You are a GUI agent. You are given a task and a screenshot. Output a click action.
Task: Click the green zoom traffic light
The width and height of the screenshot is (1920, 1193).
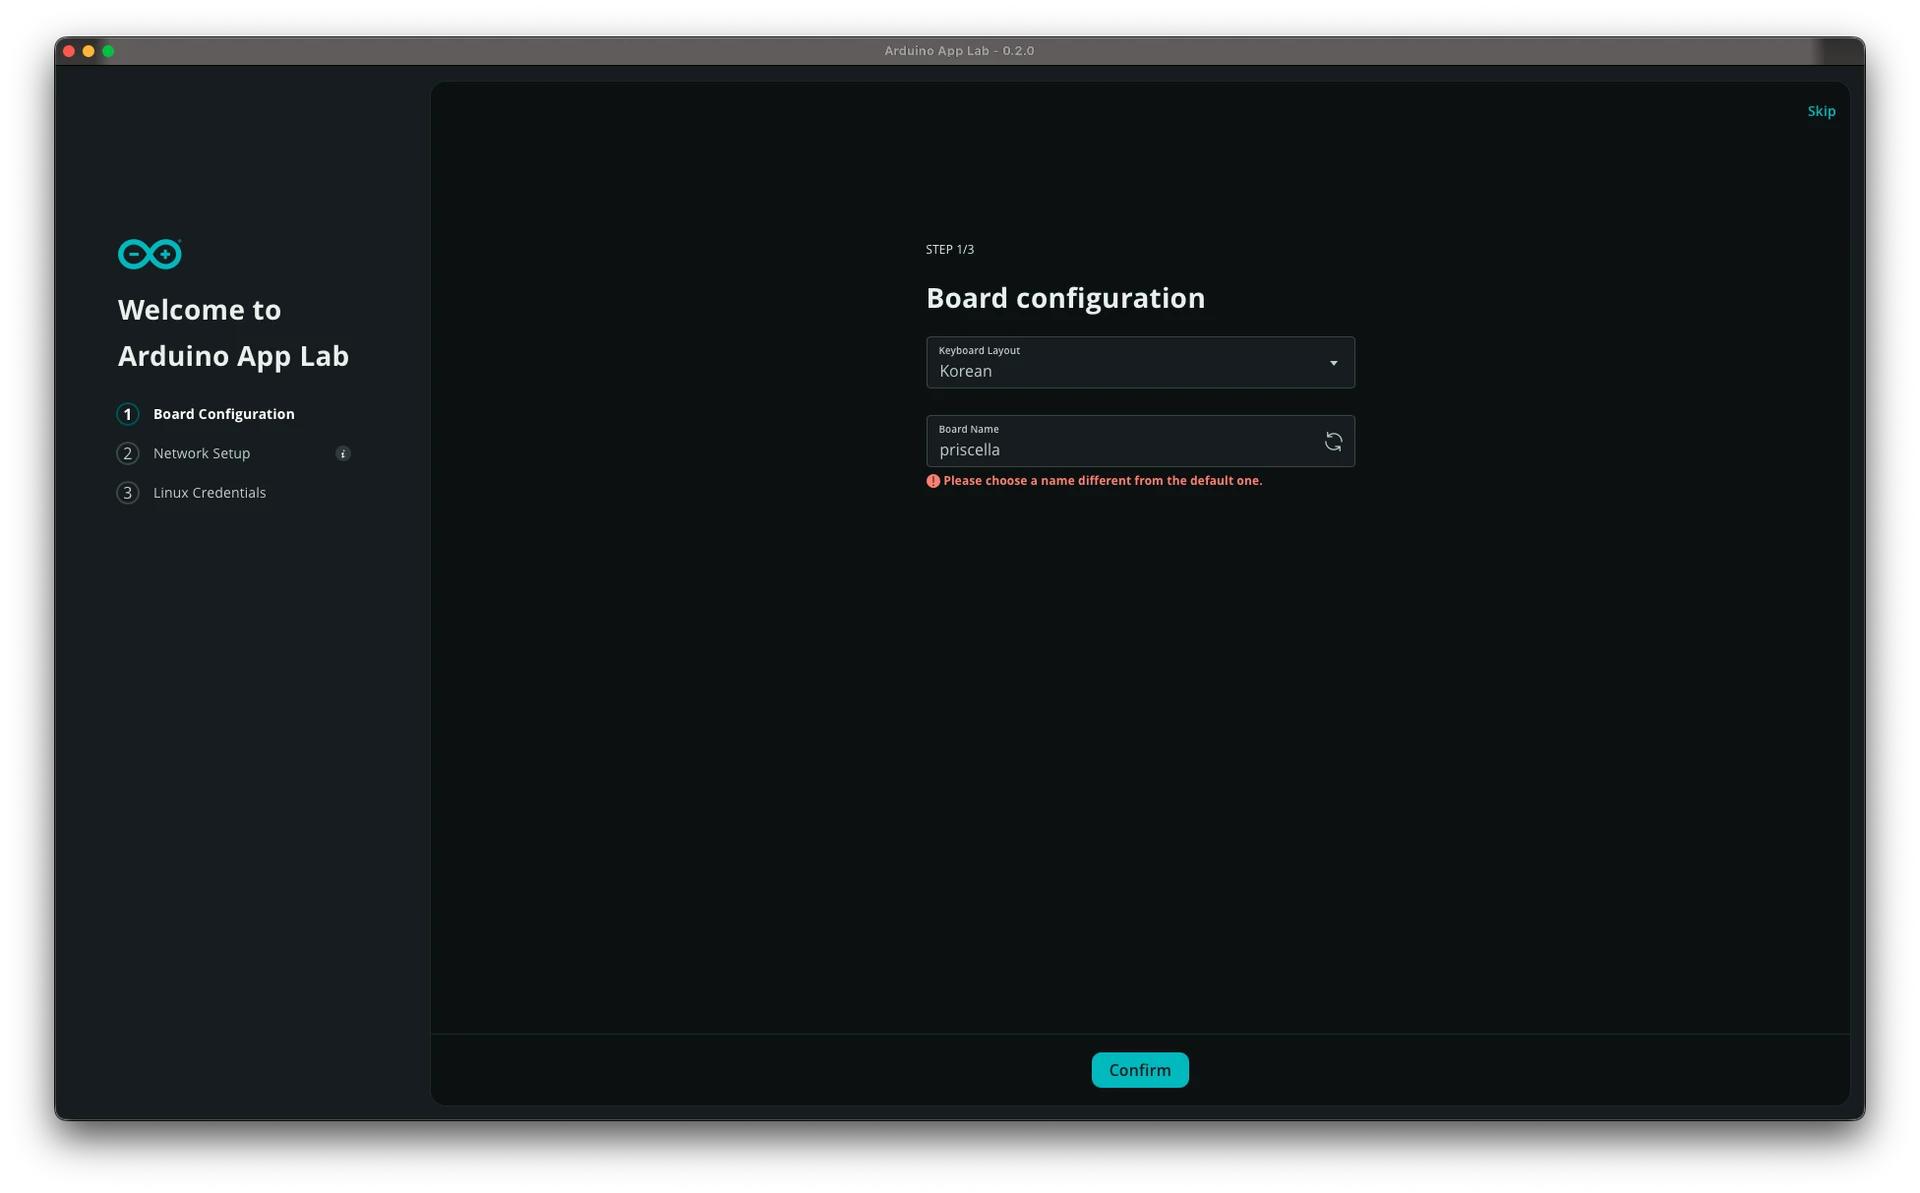click(109, 51)
